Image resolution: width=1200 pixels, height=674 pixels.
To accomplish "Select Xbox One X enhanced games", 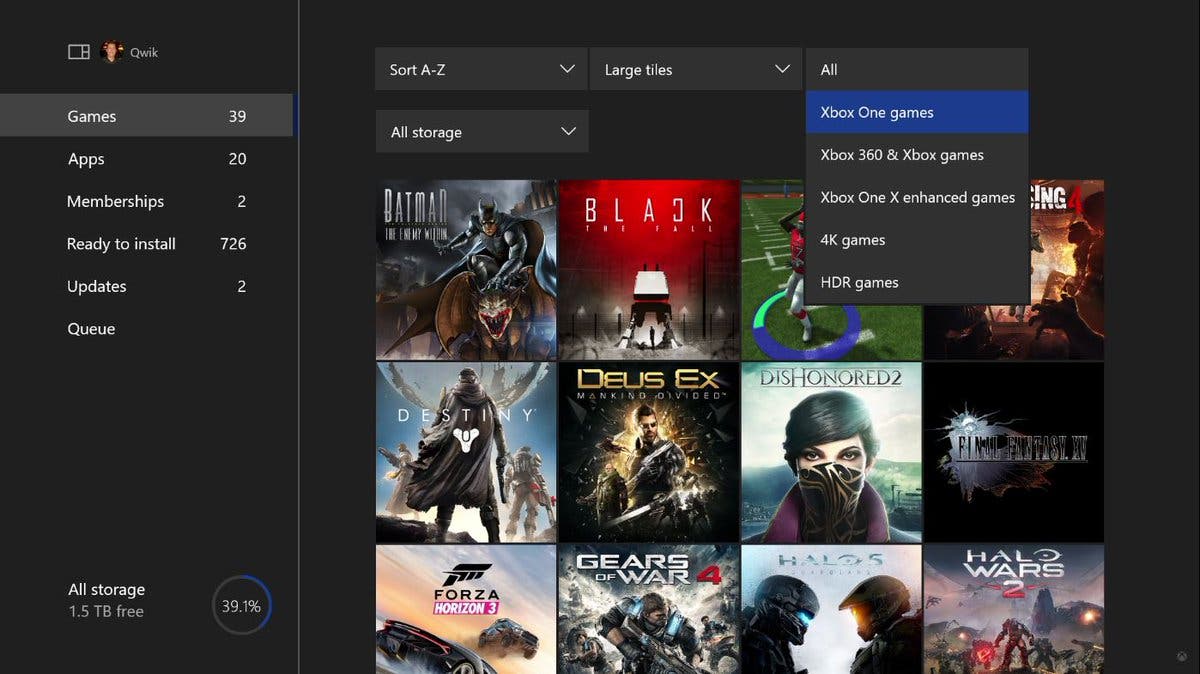I will pos(917,197).
